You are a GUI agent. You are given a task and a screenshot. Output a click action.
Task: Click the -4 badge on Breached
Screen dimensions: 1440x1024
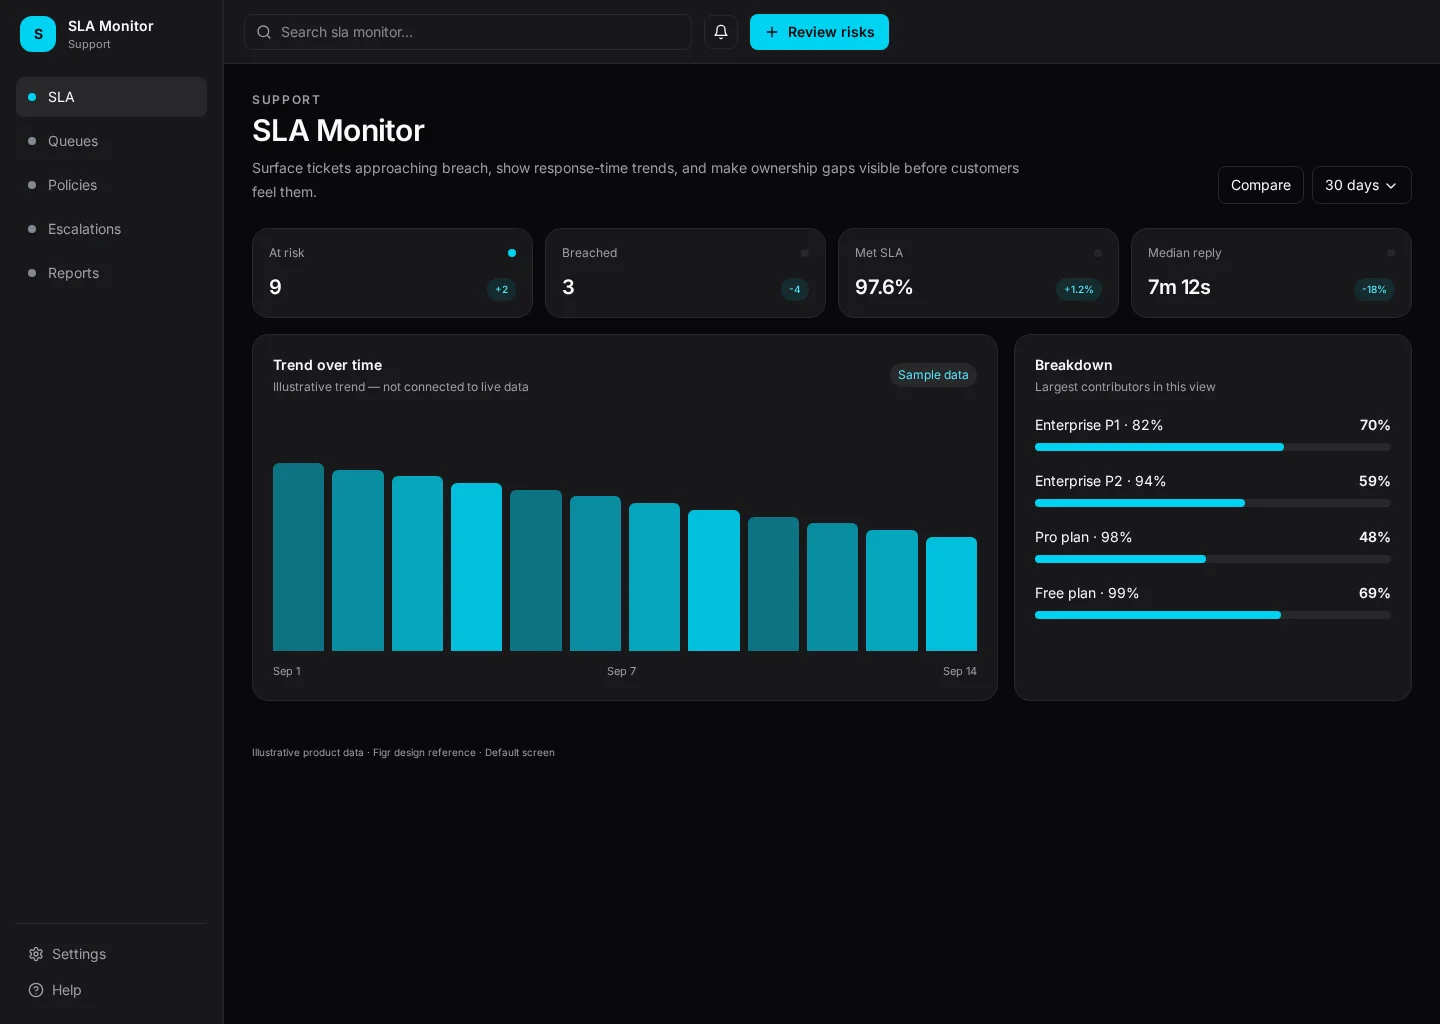pos(794,289)
